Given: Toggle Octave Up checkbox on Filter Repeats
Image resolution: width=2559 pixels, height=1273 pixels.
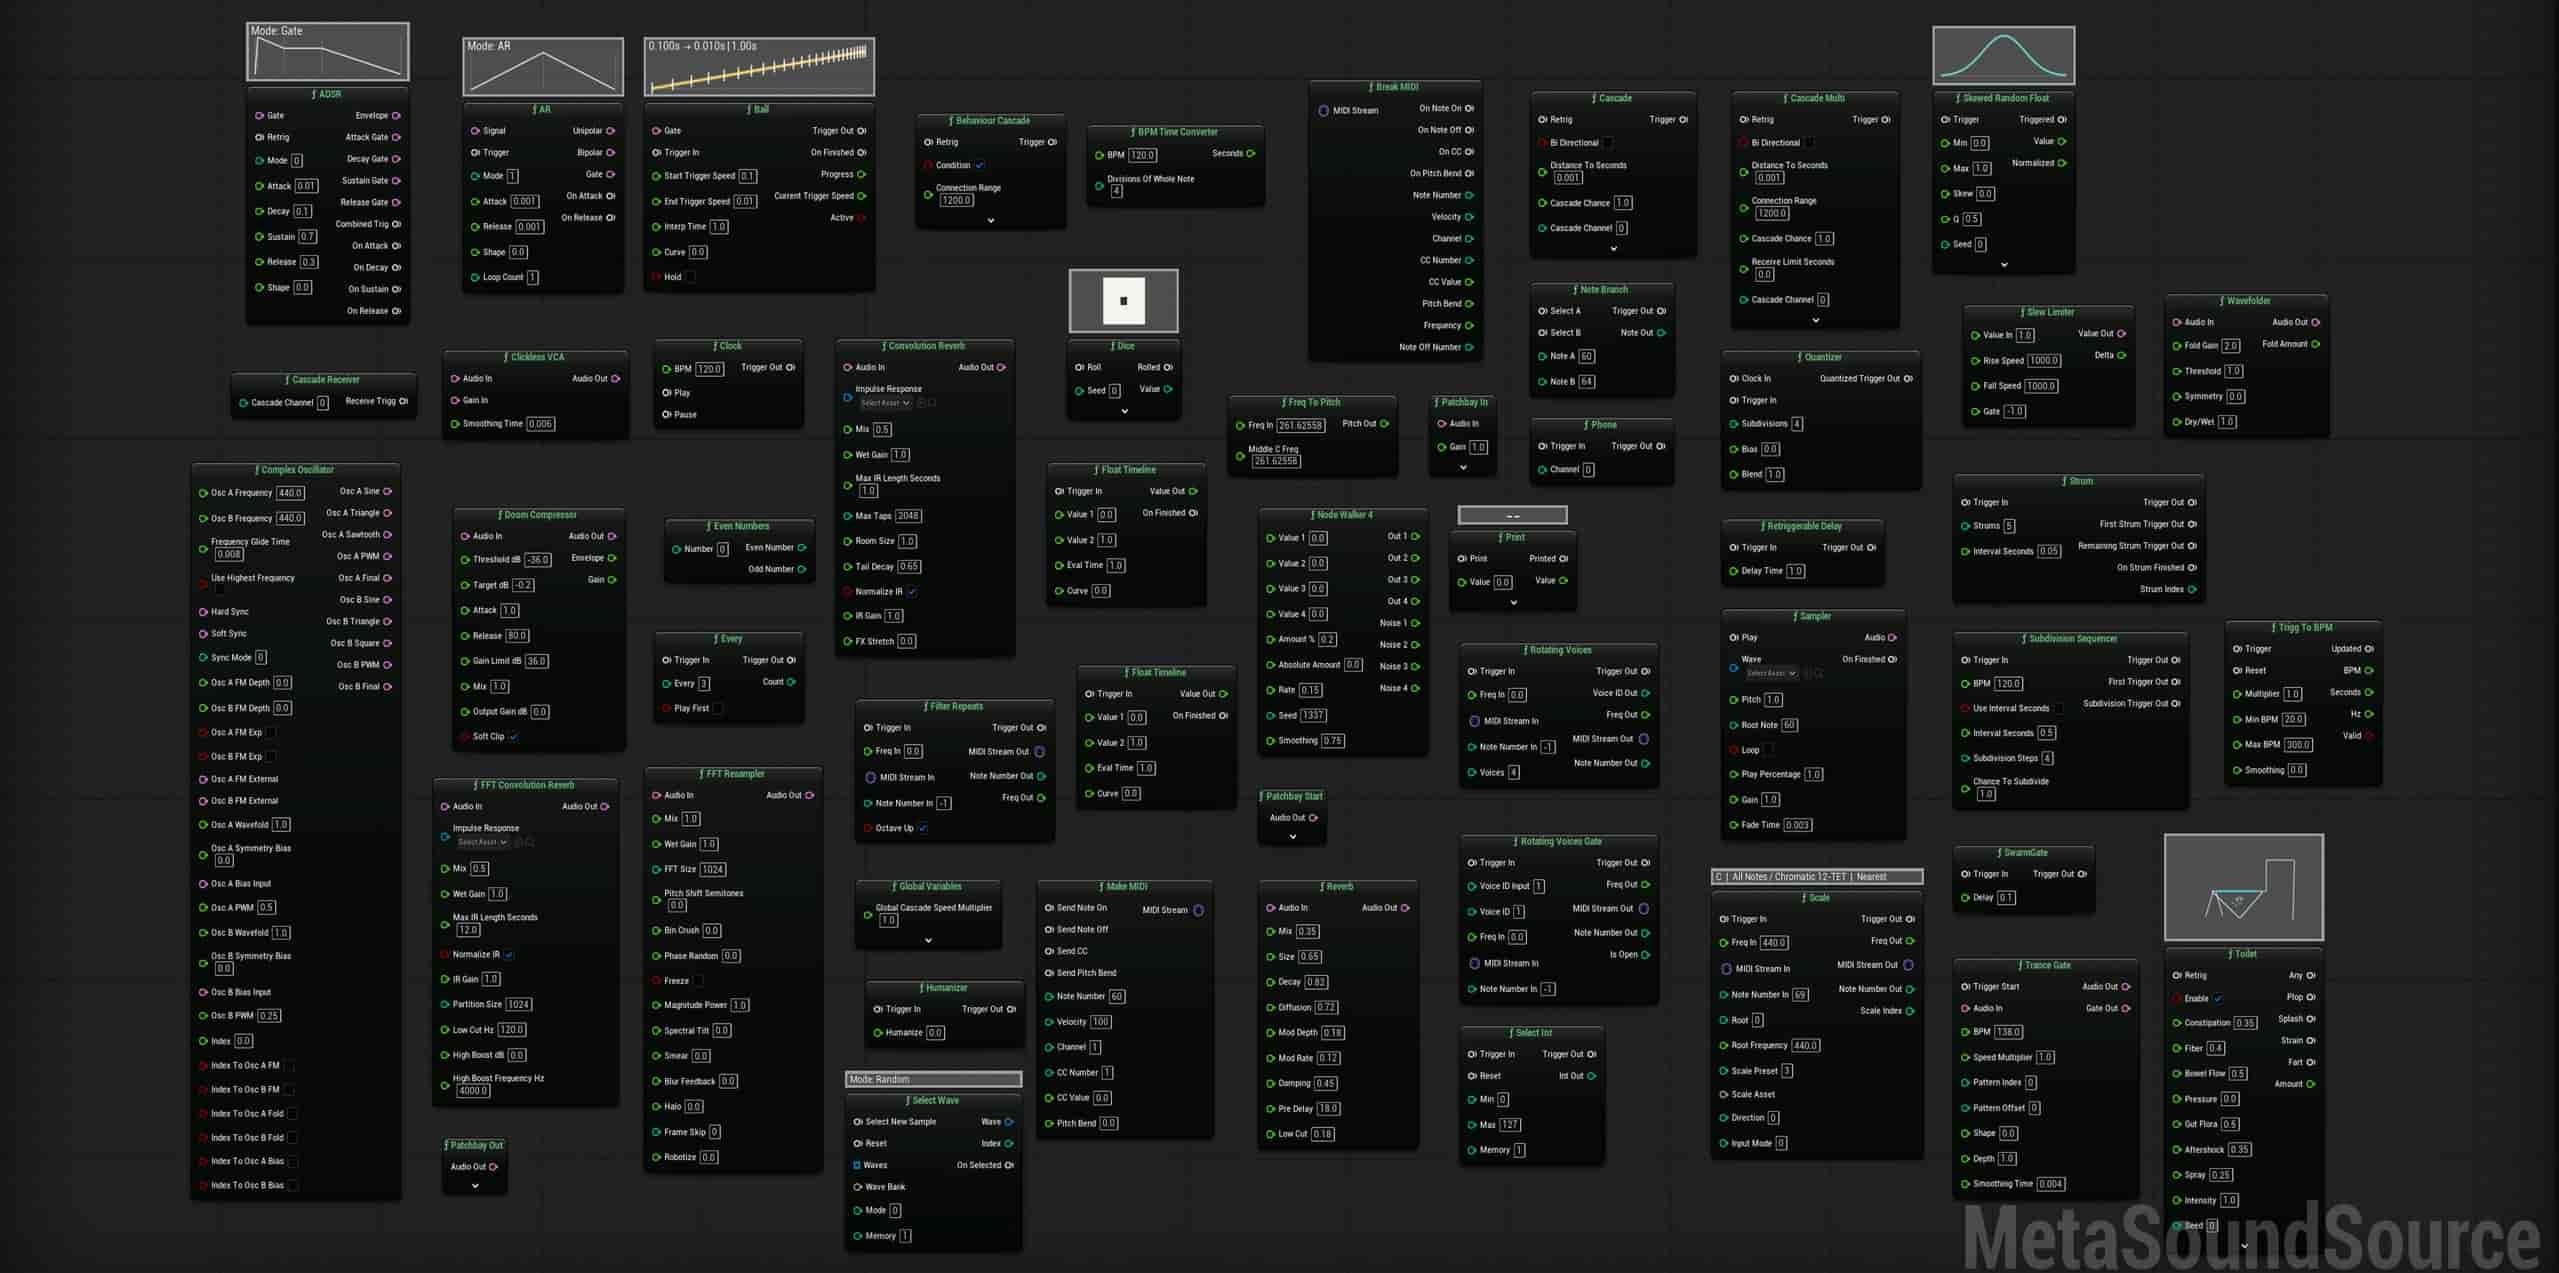Looking at the screenshot, I should coord(923,829).
